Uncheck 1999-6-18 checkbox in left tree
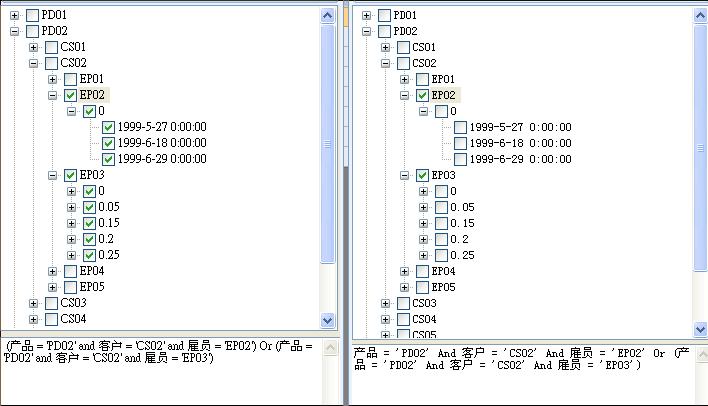This screenshot has height=406, width=708. tap(108, 144)
